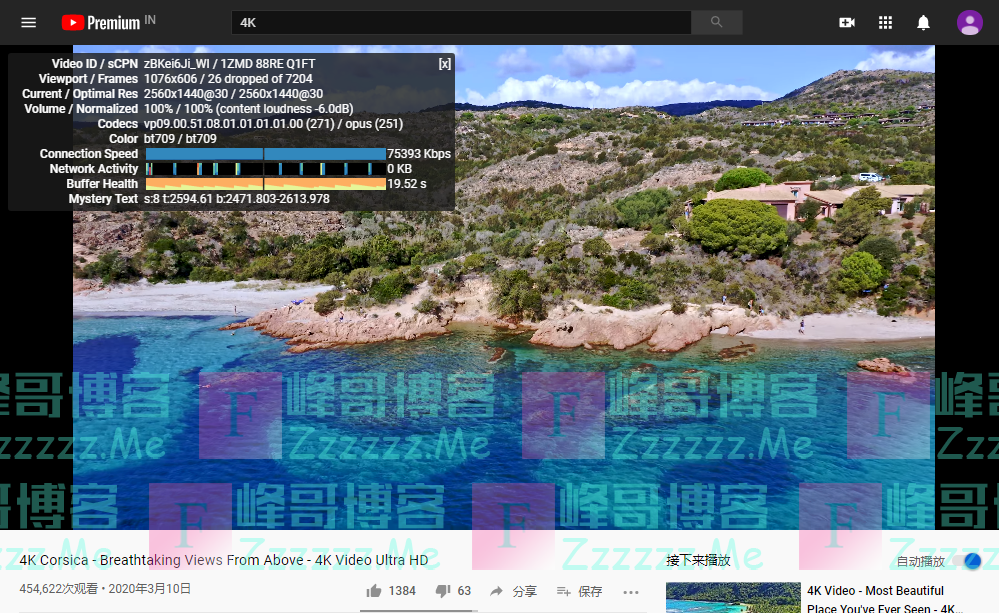
Task: Expand the three-dot more actions menu
Action: (630, 591)
